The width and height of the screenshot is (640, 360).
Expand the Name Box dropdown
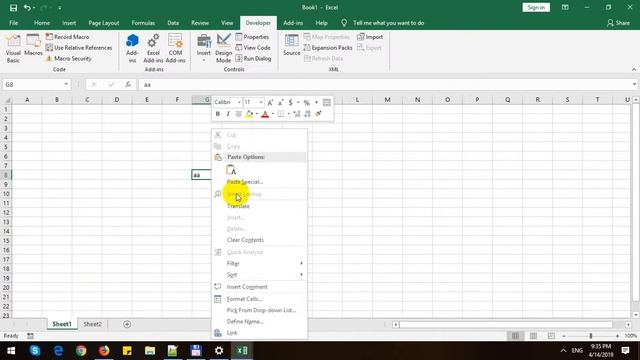(66, 84)
